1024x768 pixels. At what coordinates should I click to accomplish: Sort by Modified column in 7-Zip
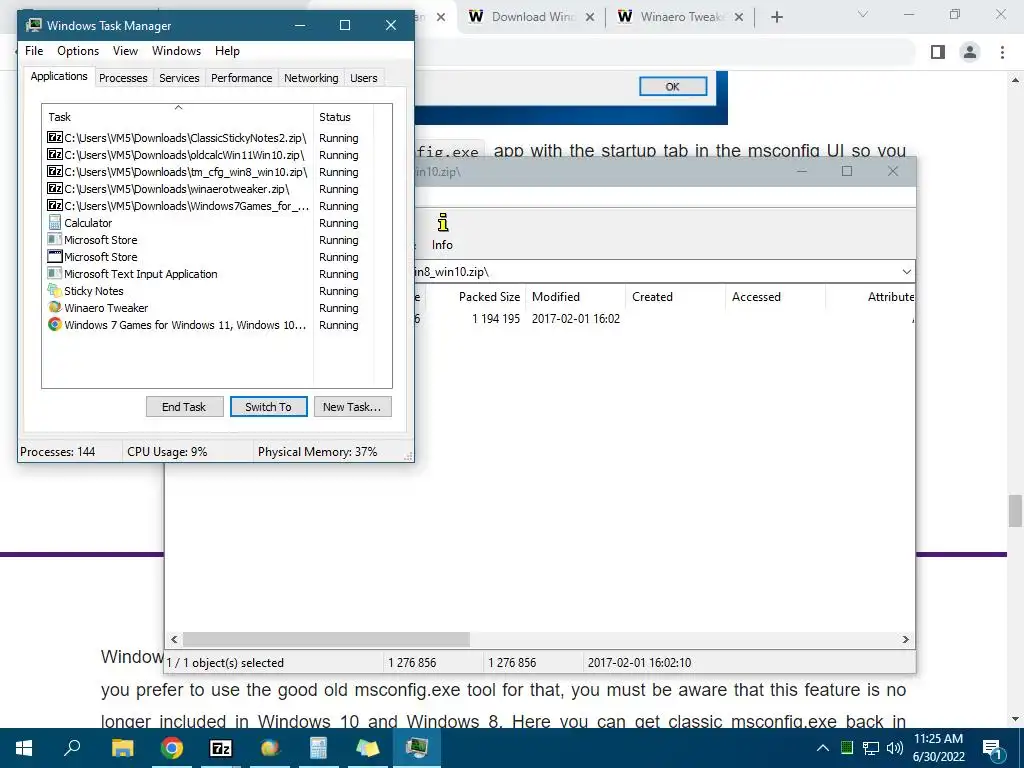click(x=576, y=296)
